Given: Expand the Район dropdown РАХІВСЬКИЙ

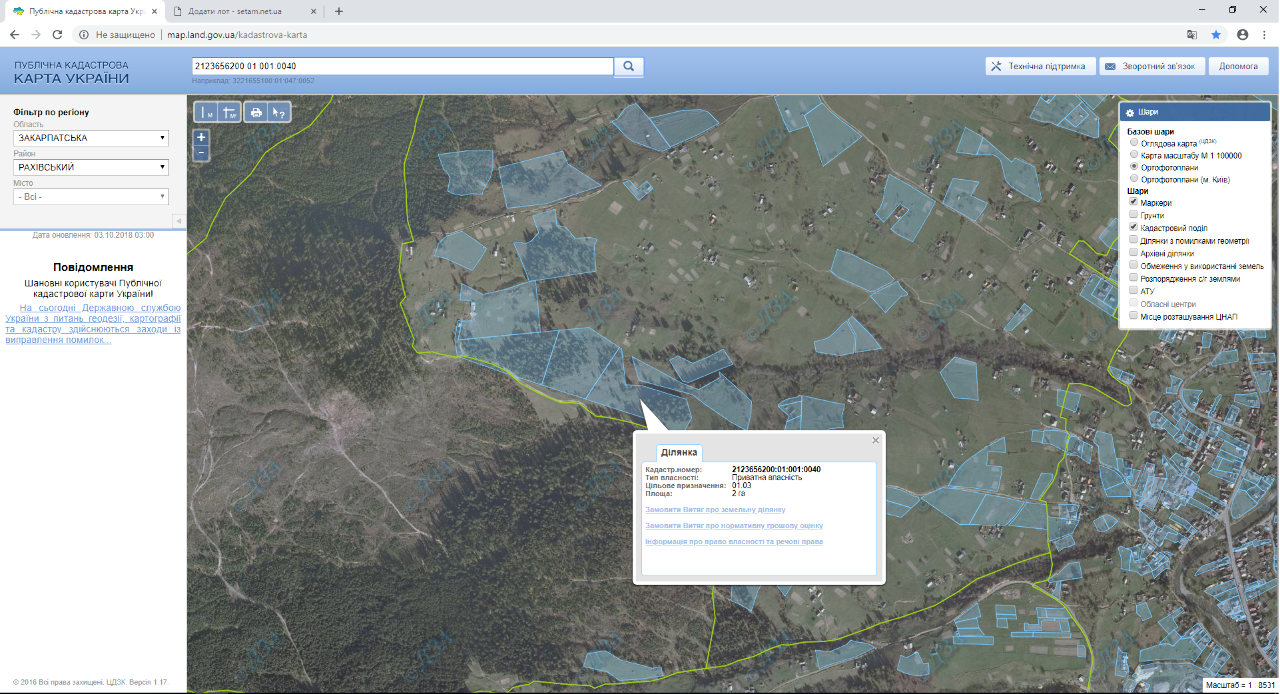Looking at the screenshot, I should click(91, 168).
